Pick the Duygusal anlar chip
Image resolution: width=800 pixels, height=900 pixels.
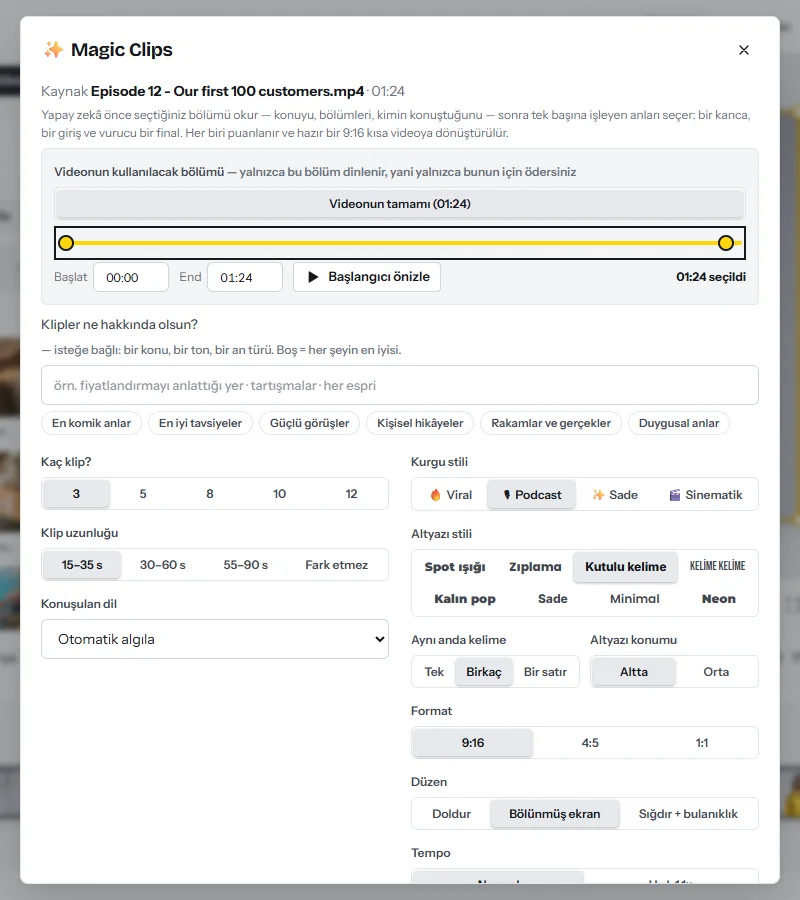coord(679,423)
